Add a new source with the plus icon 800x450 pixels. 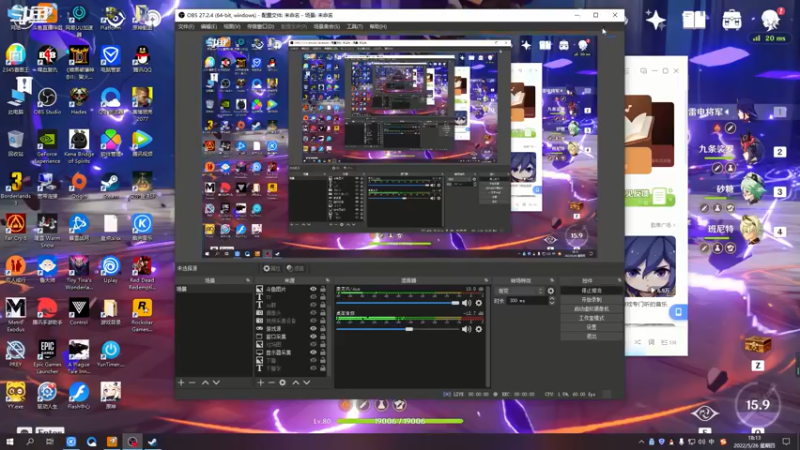pyautogui.click(x=261, y=382)
